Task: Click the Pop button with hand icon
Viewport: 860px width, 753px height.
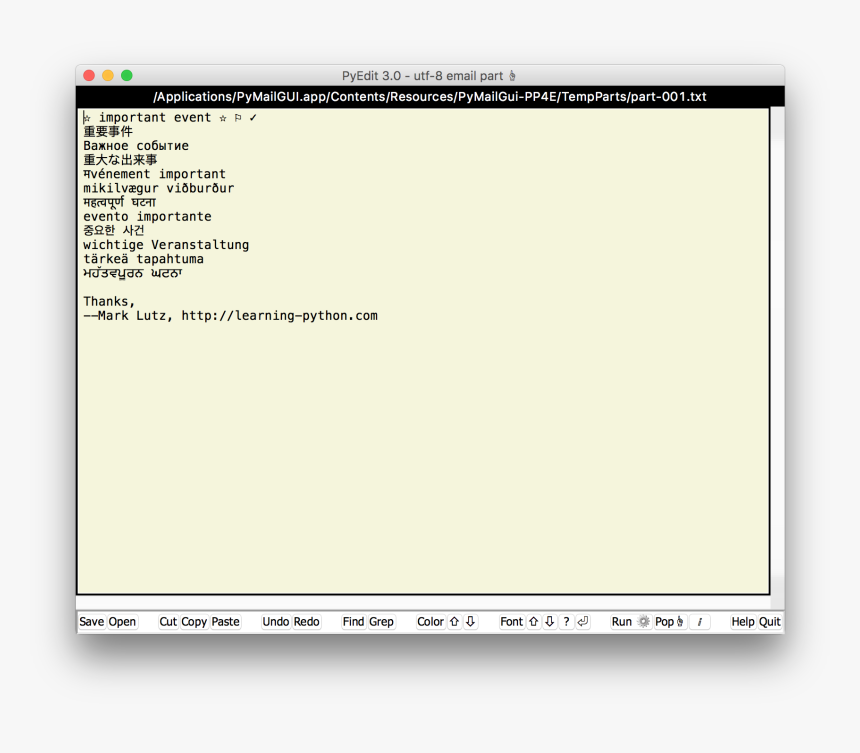Action: coord(669,621)
